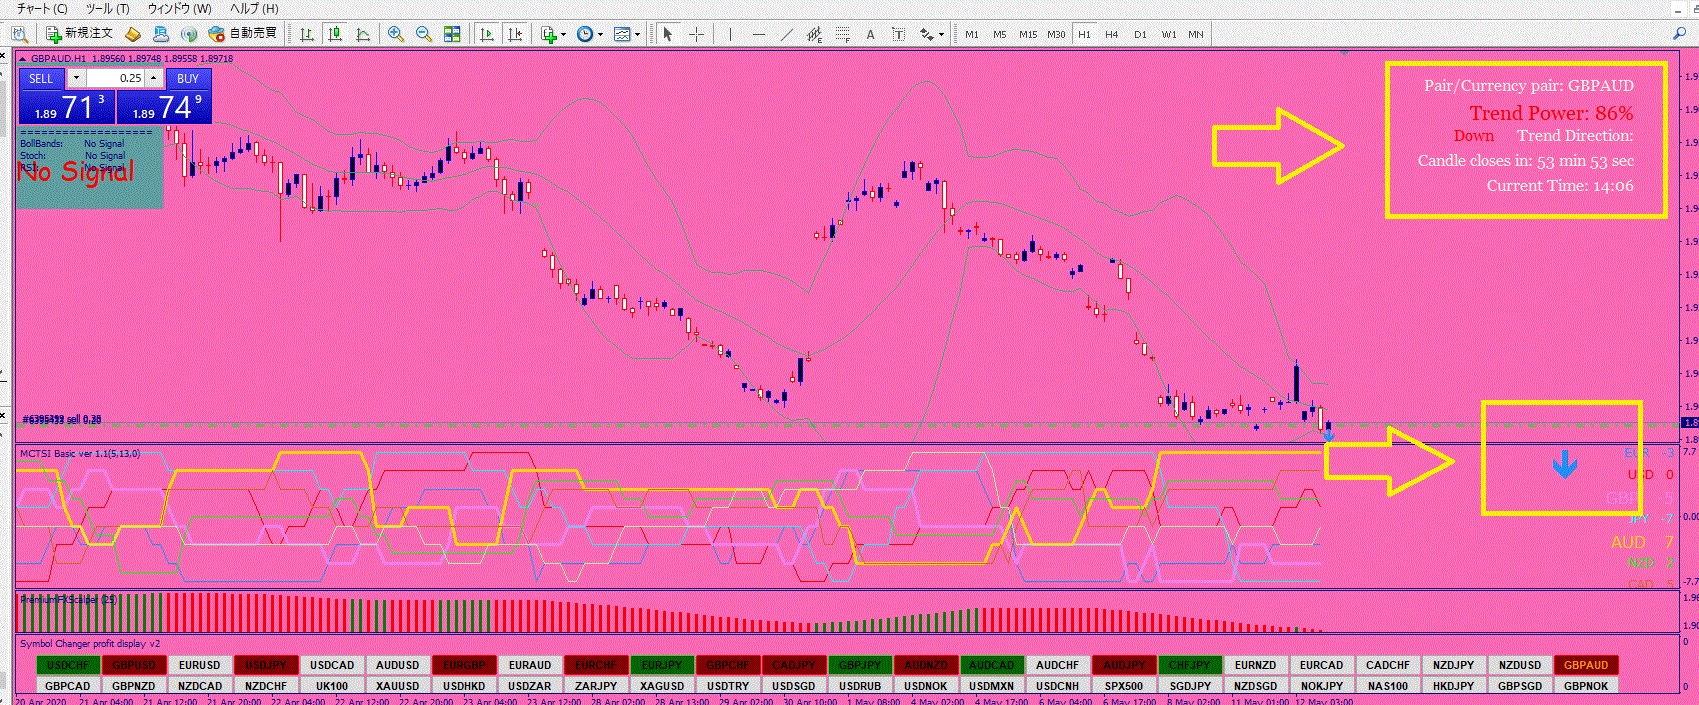Click the 新規注文 new order button
This screenshot has height=705, width=1699.
(80, 34)
